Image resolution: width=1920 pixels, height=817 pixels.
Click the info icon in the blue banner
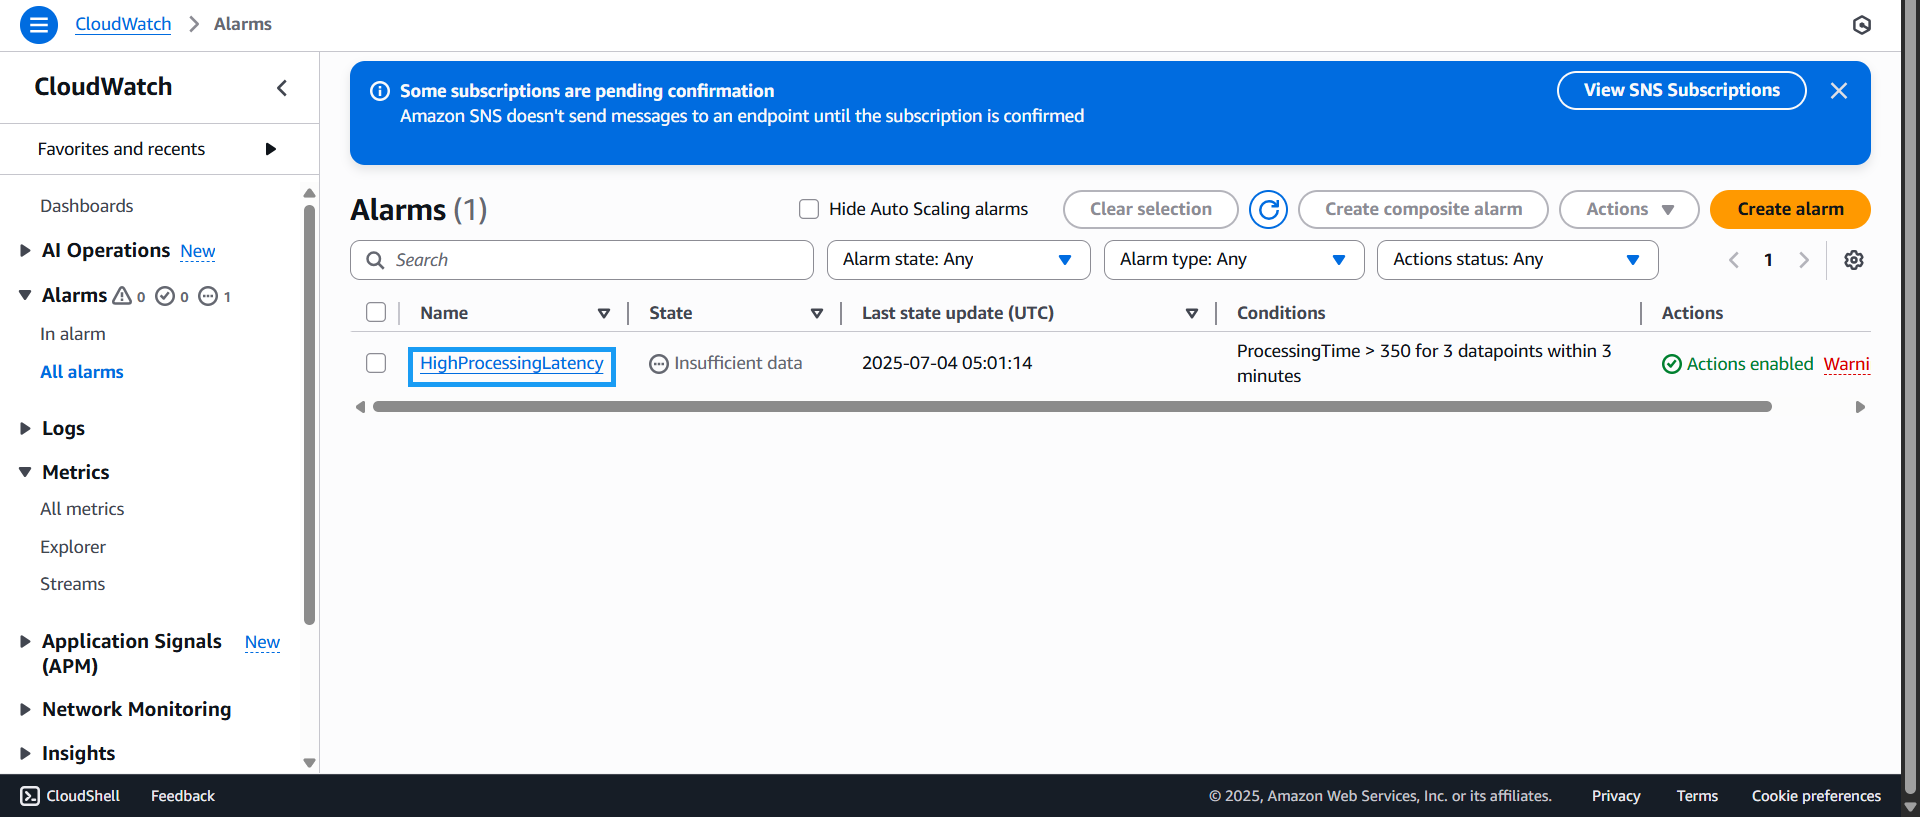point(380,91)
